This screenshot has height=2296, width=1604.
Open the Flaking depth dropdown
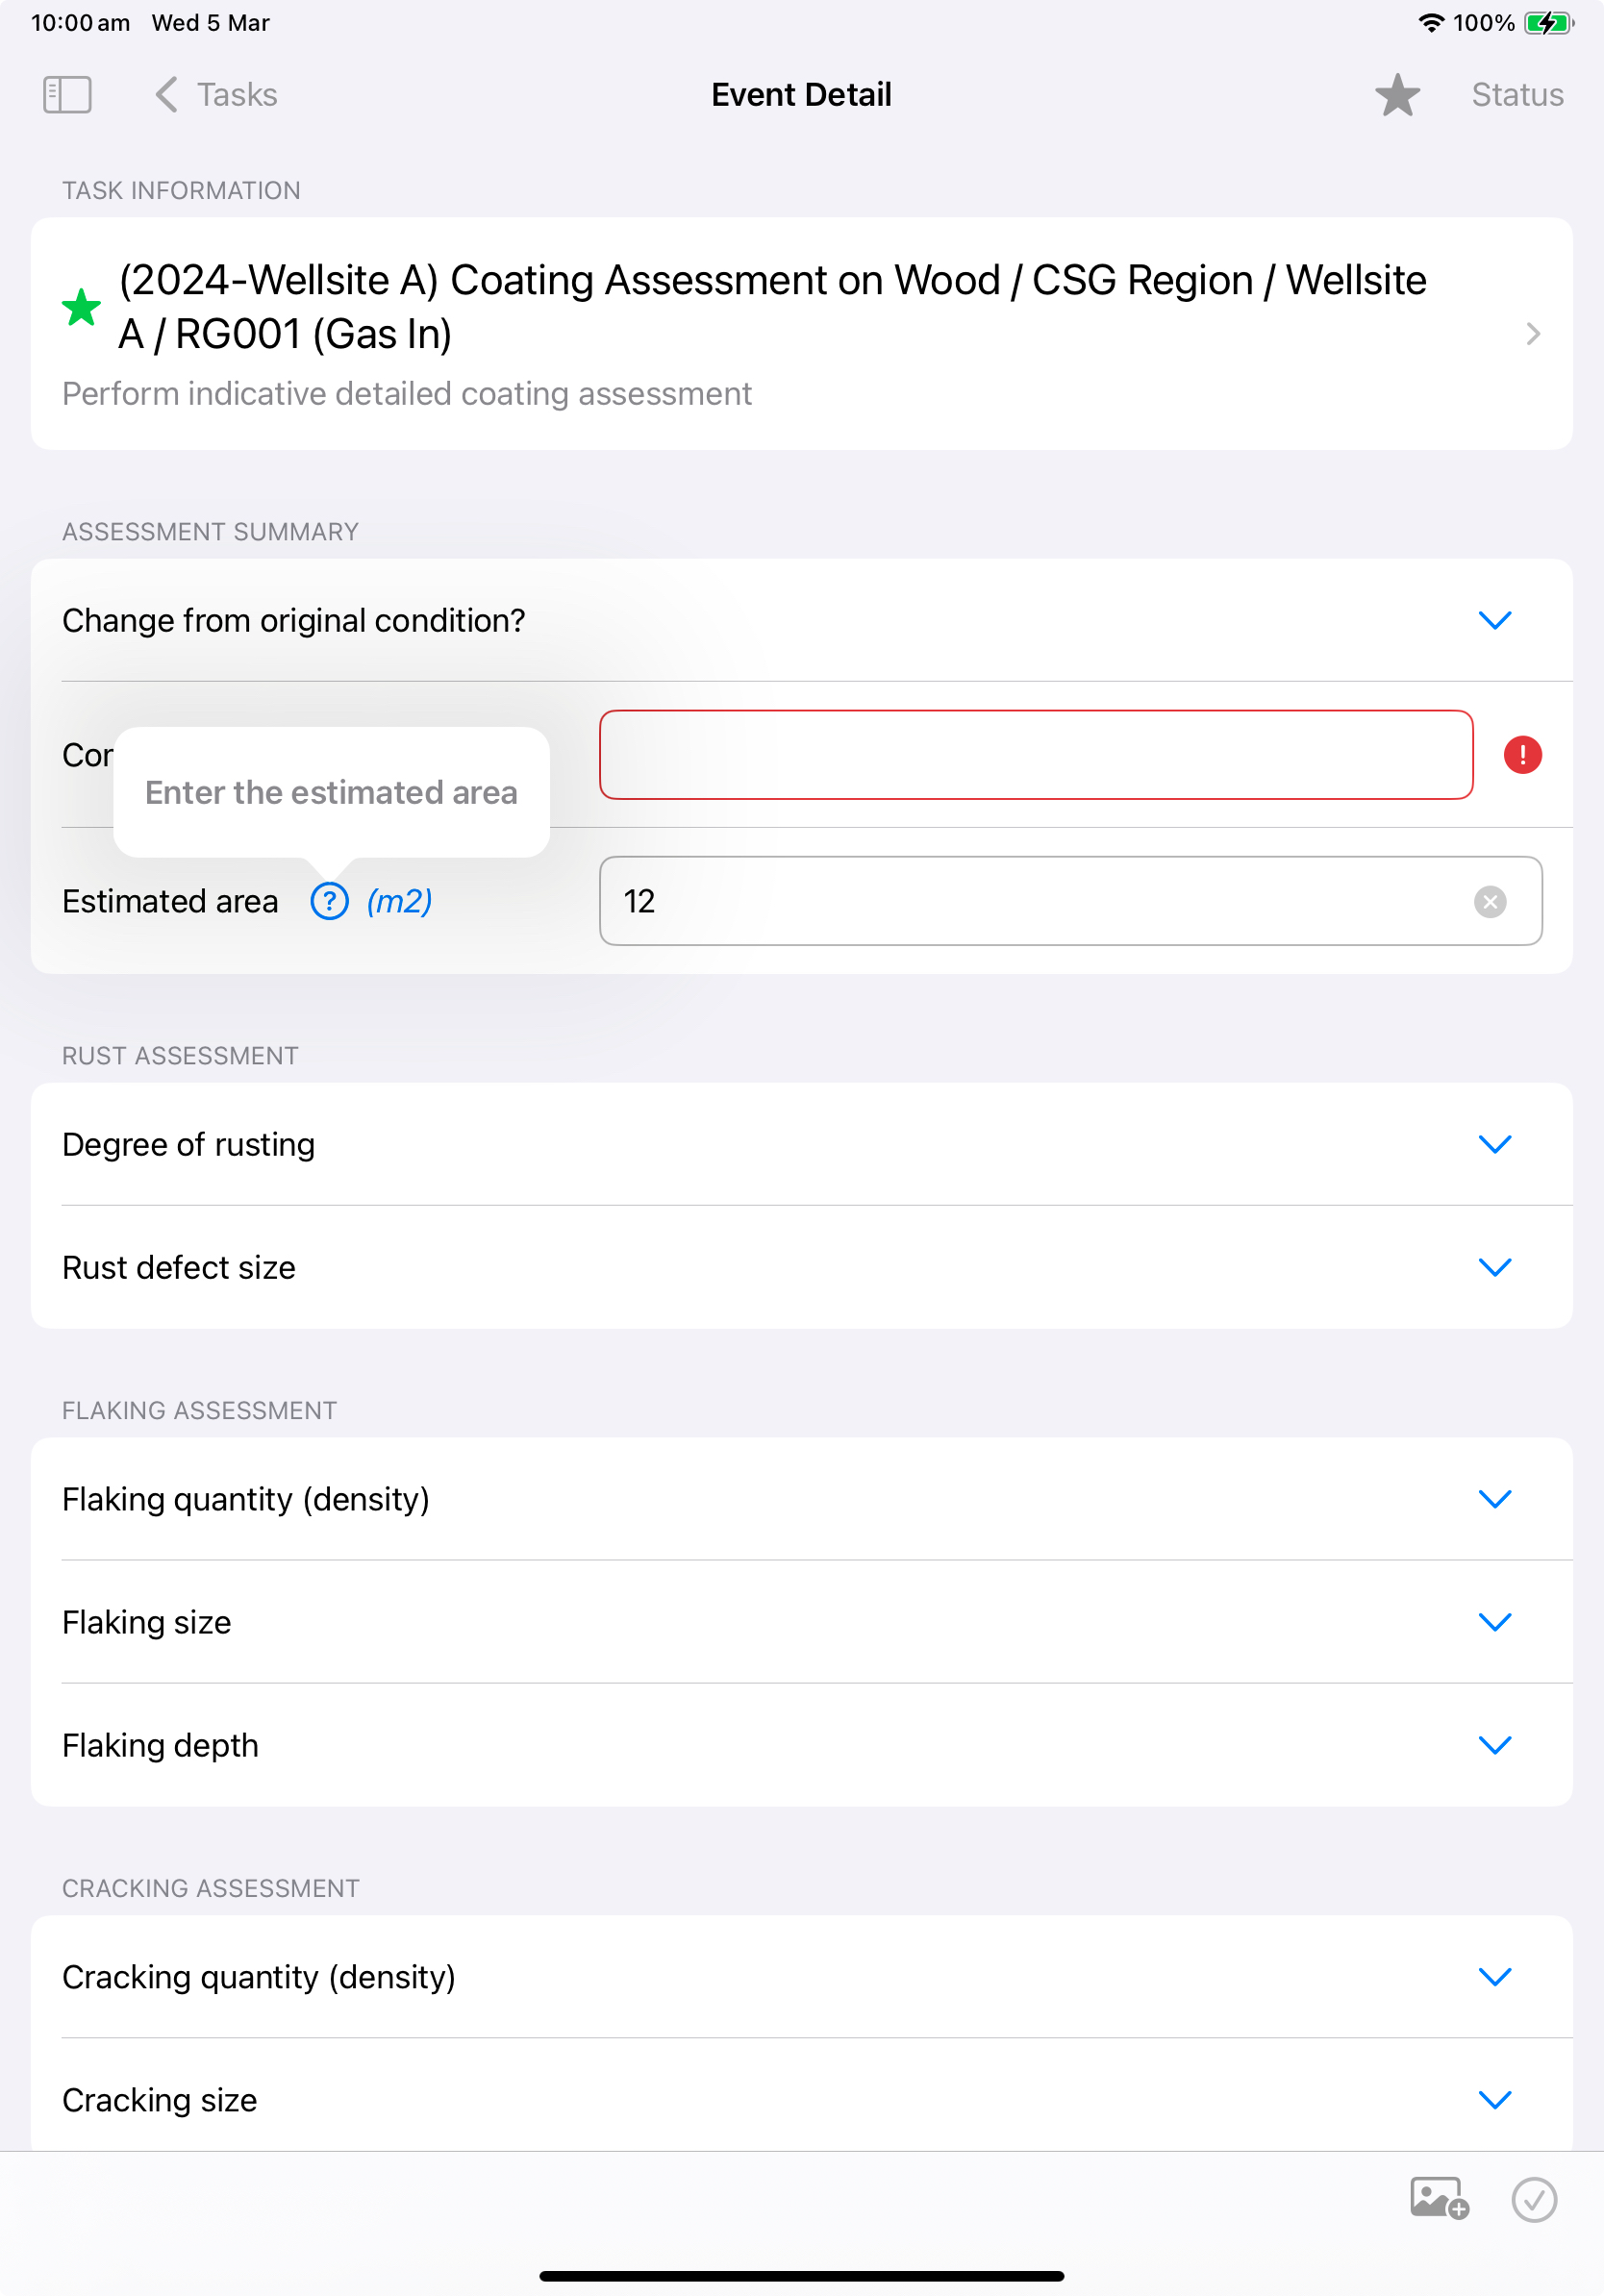pos(802,1745)
